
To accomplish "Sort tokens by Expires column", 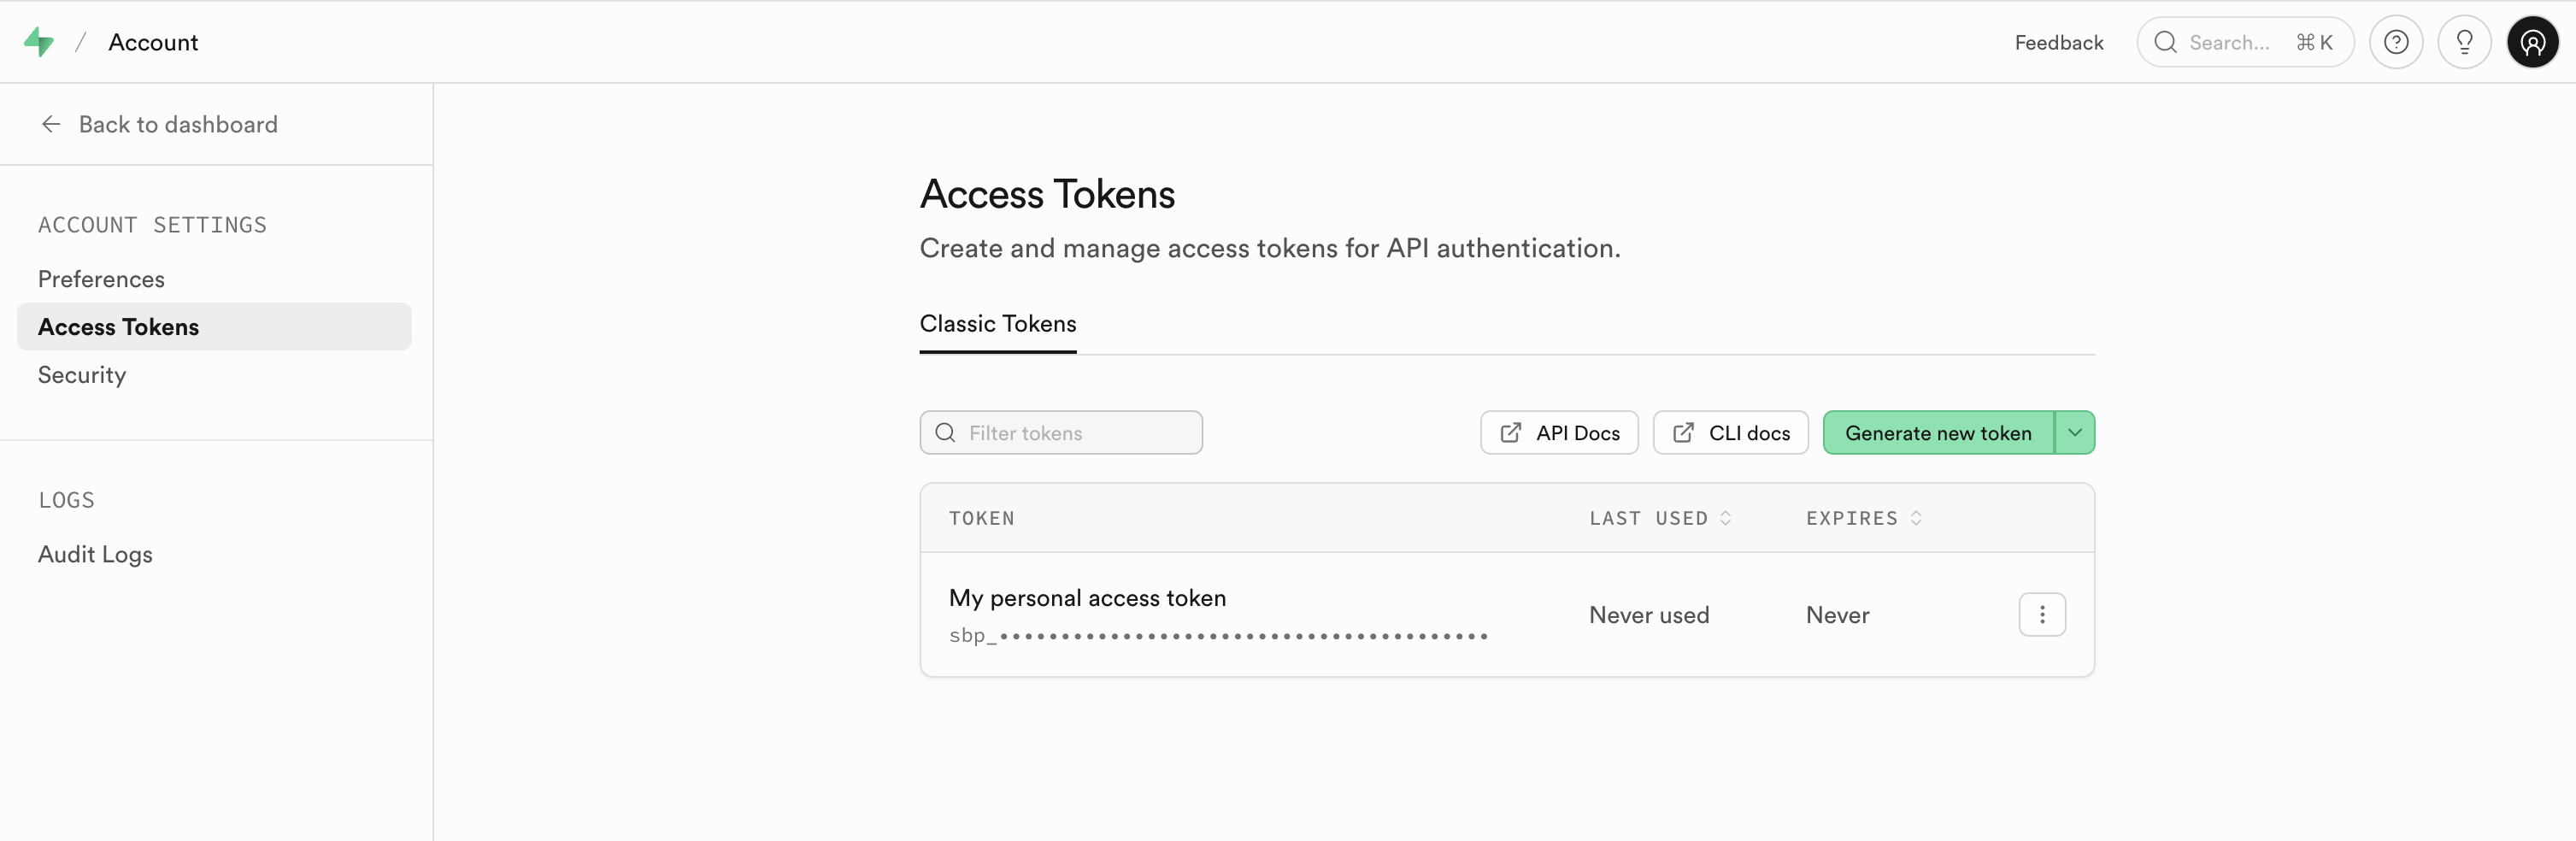I will pos(1915,518).
